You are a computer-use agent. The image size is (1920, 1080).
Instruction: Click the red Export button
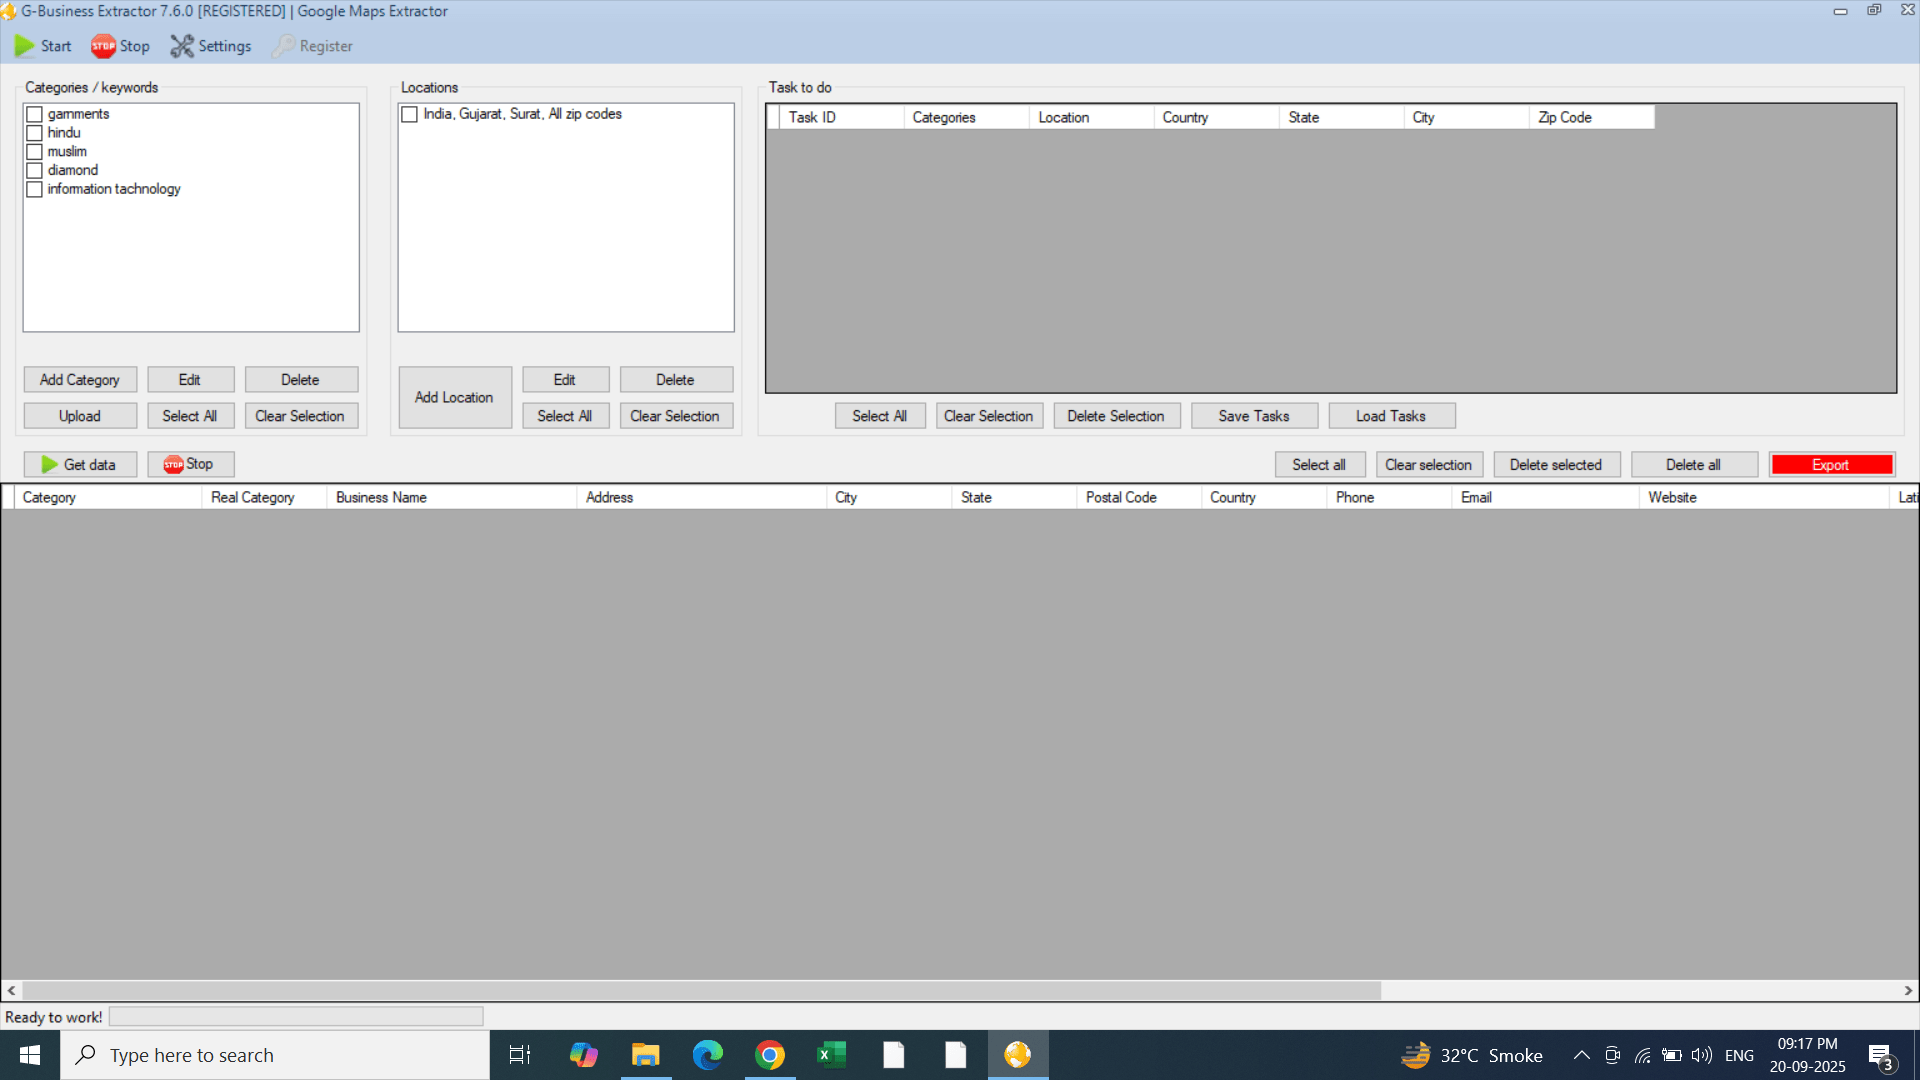pyautogui.click(x=1831, y=465)
